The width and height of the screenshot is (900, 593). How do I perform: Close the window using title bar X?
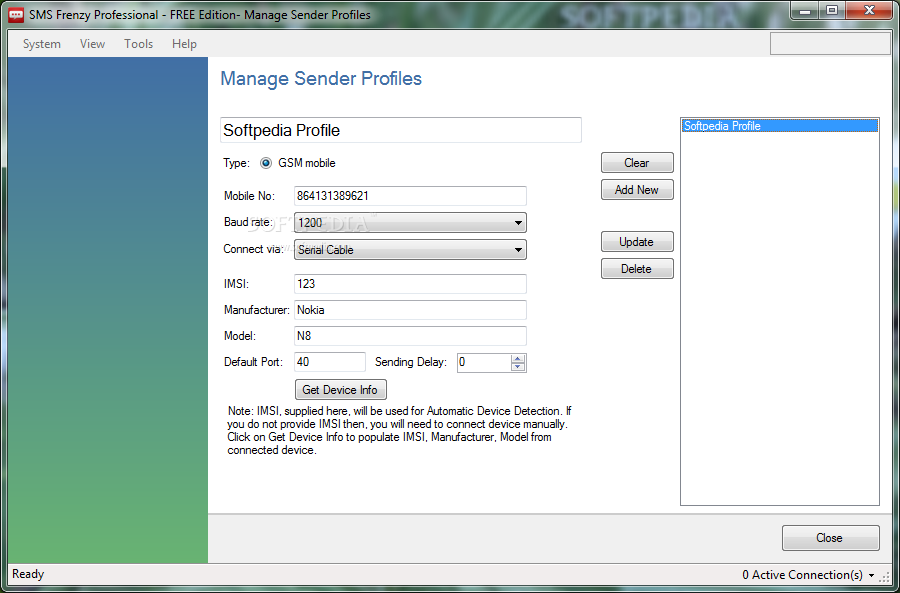click(x=870, y=10)
